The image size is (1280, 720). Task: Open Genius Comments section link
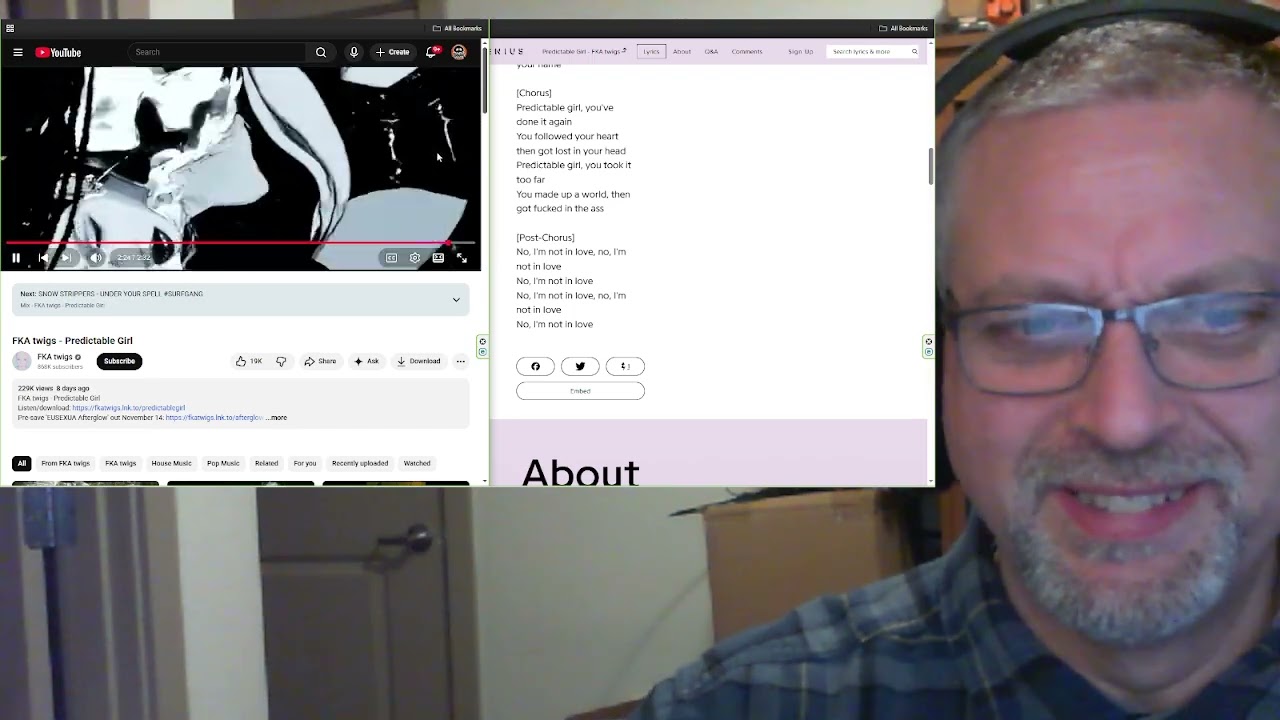tap(747, 51)
